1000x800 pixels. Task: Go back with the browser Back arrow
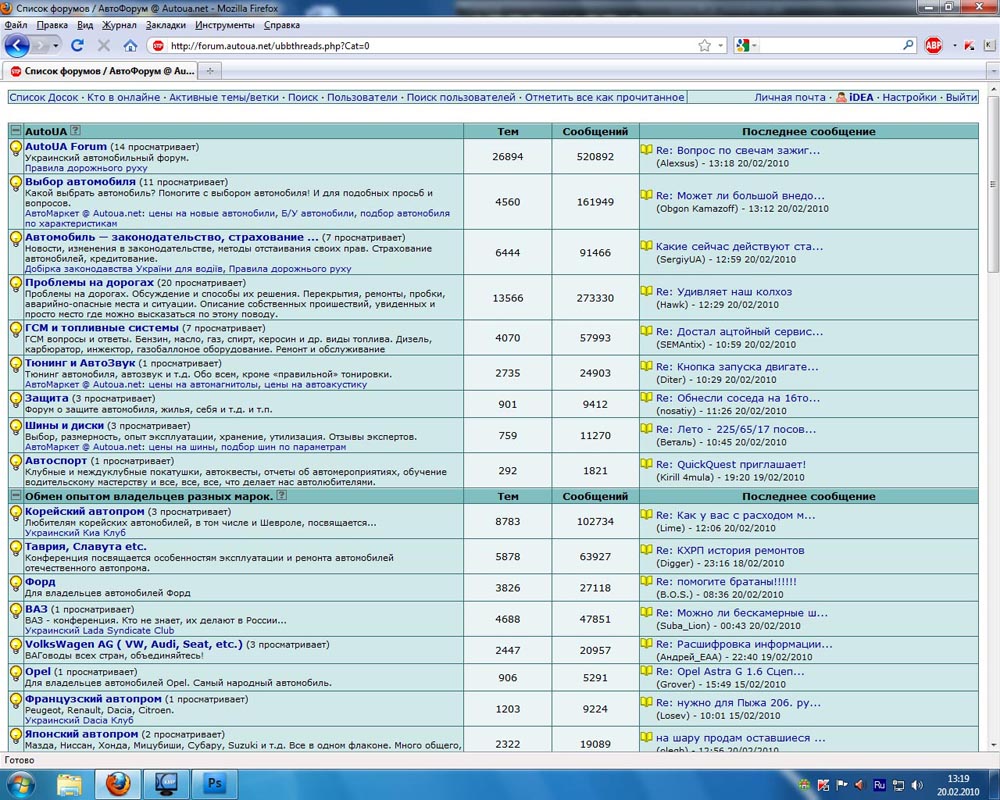click(x=17, y=45)
